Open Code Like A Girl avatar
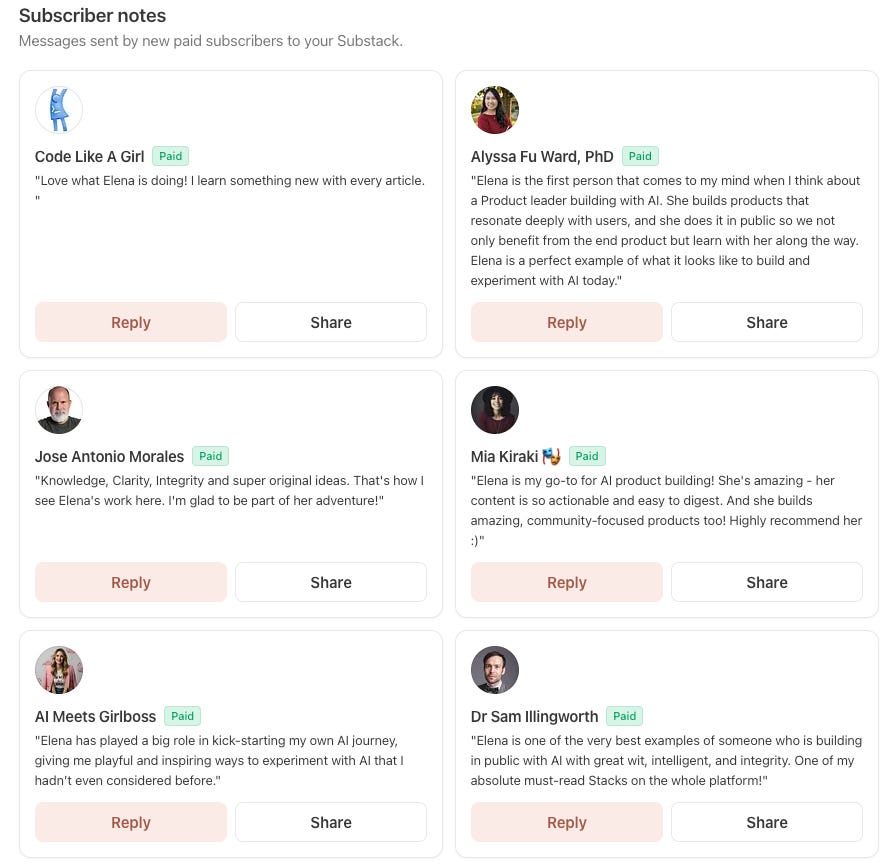 [x=59, y=110]
